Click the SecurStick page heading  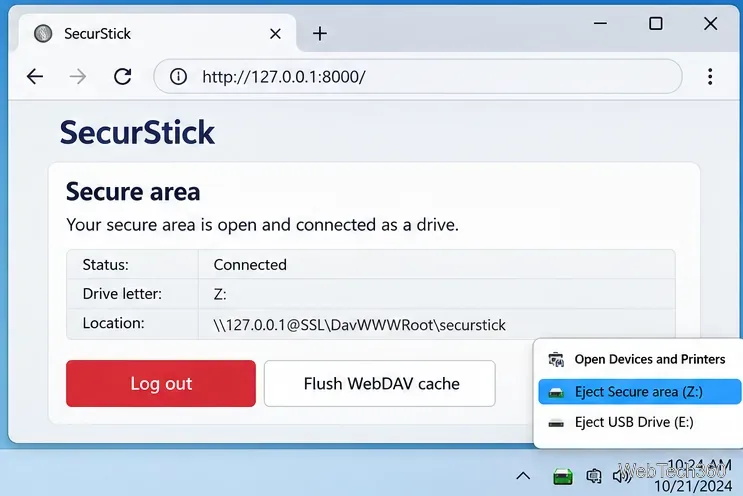[x=137, y=132]
